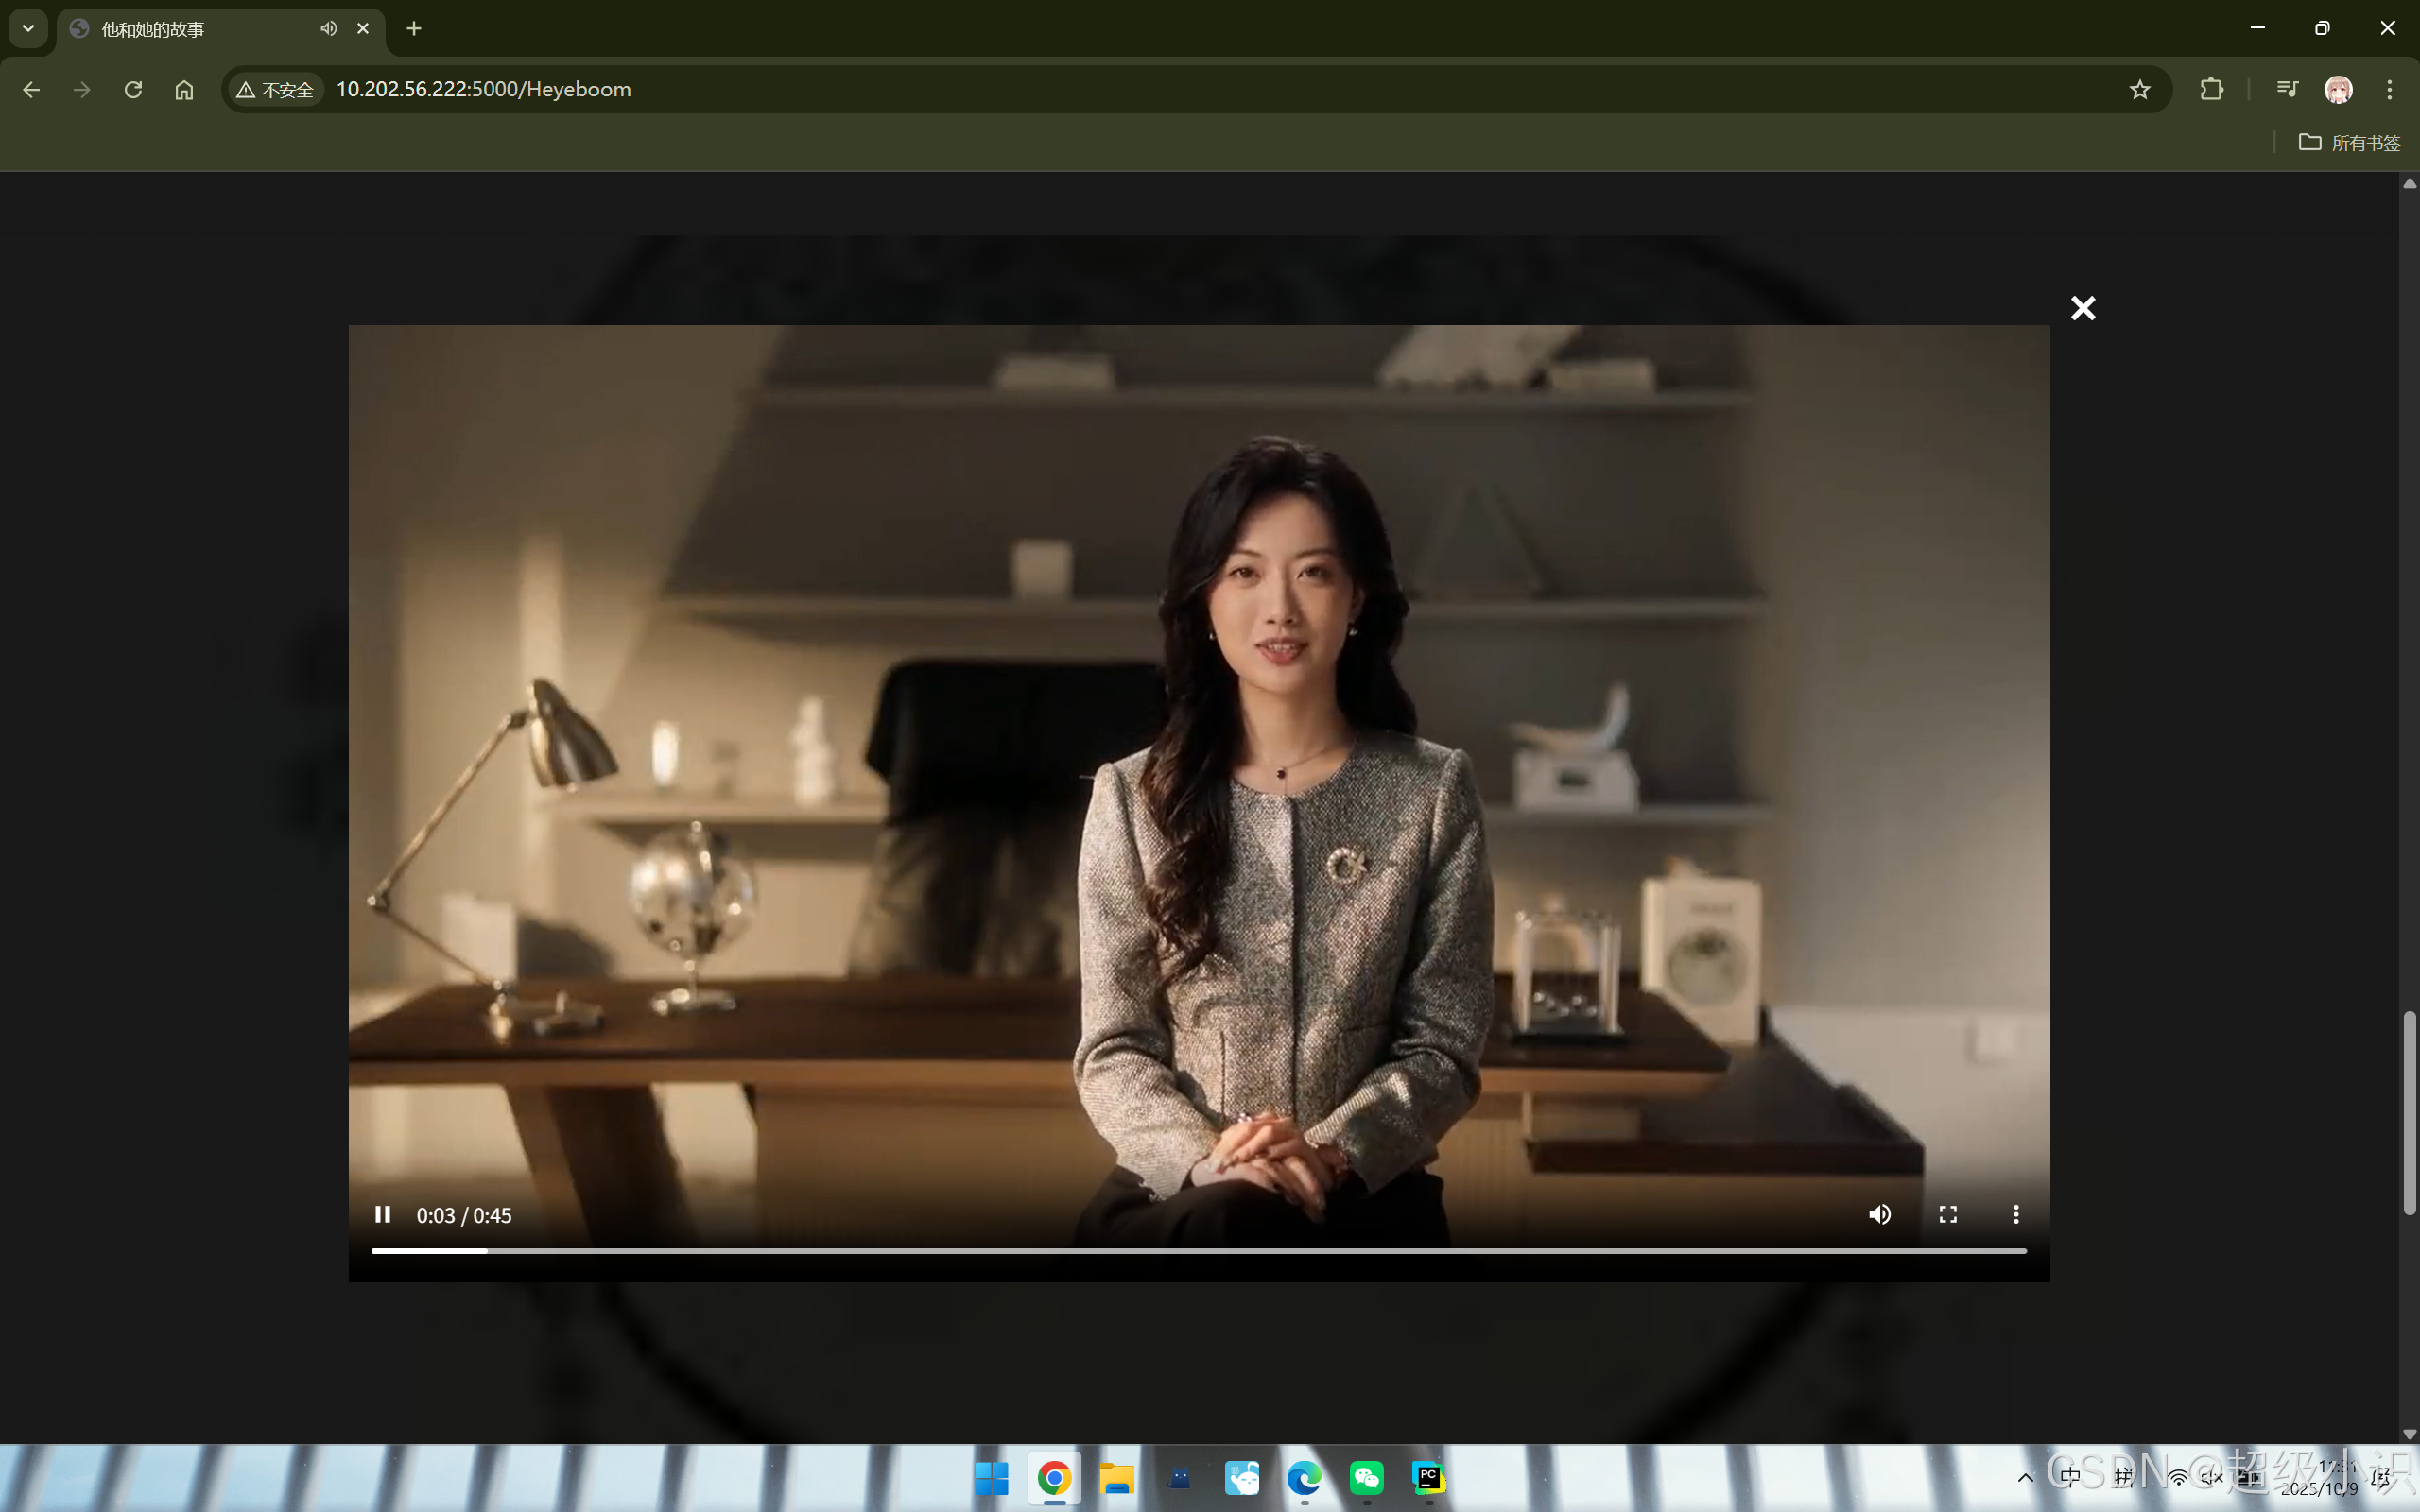Screen dimensions: 2420x1512
Task: Click the video progress bar
Action: click(x=1198, y=1251)
